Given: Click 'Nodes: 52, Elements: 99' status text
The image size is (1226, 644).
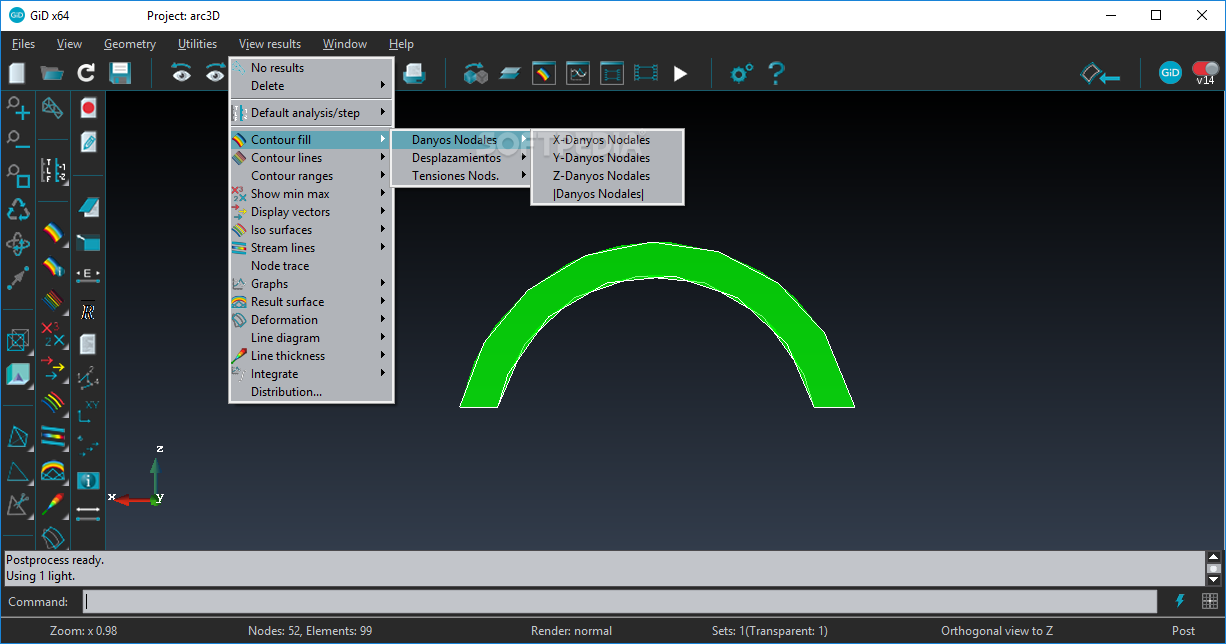Looking at the screenshot, I should 310,631.
